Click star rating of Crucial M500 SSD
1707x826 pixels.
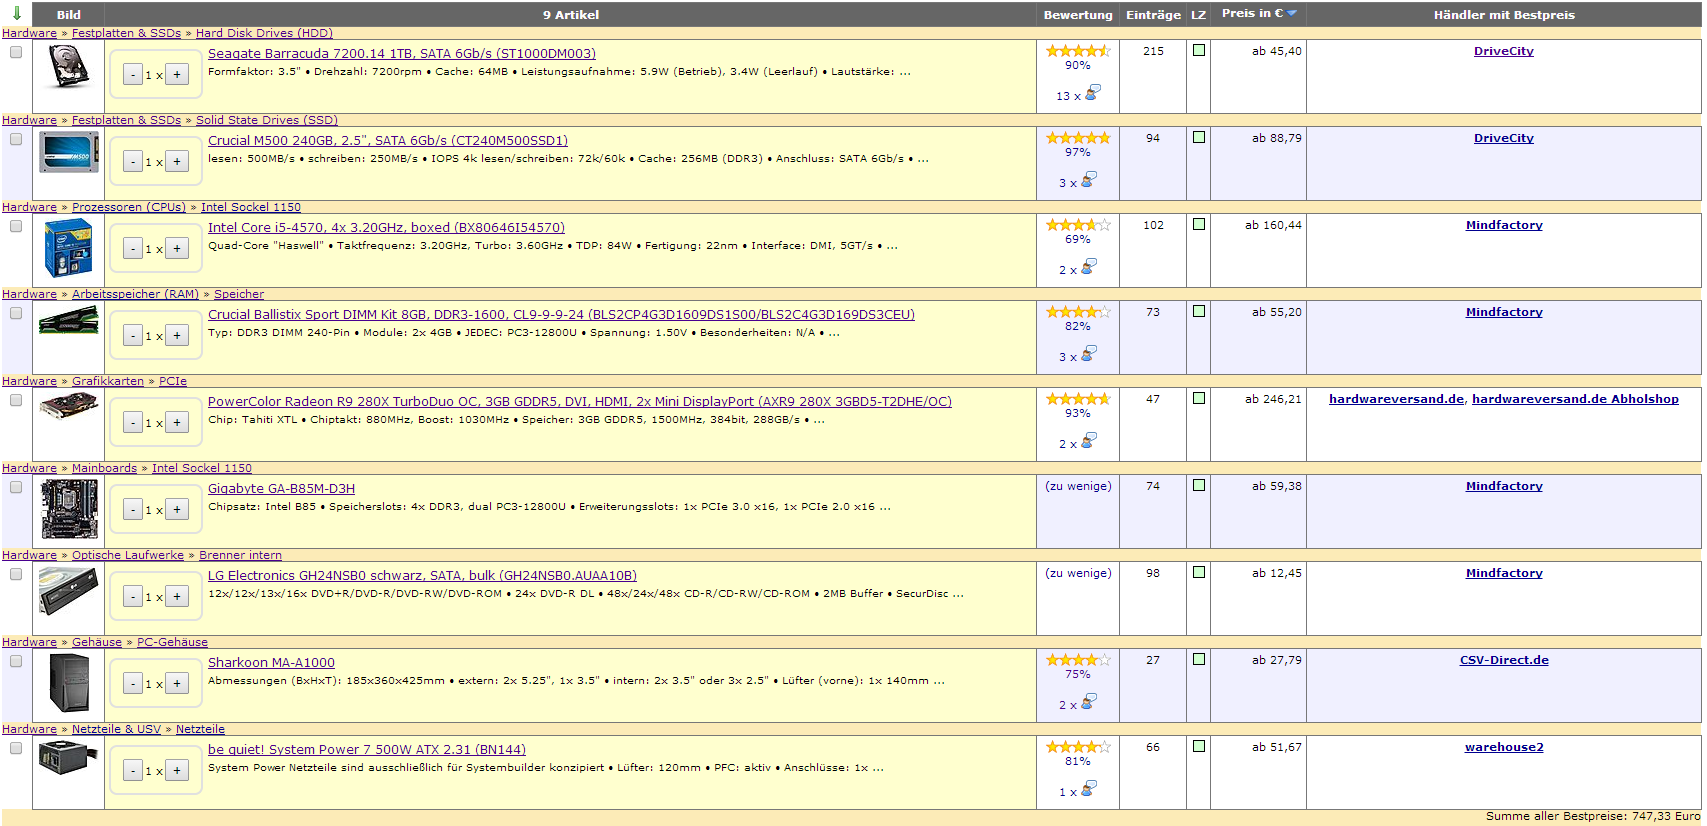coord(1078,138)
